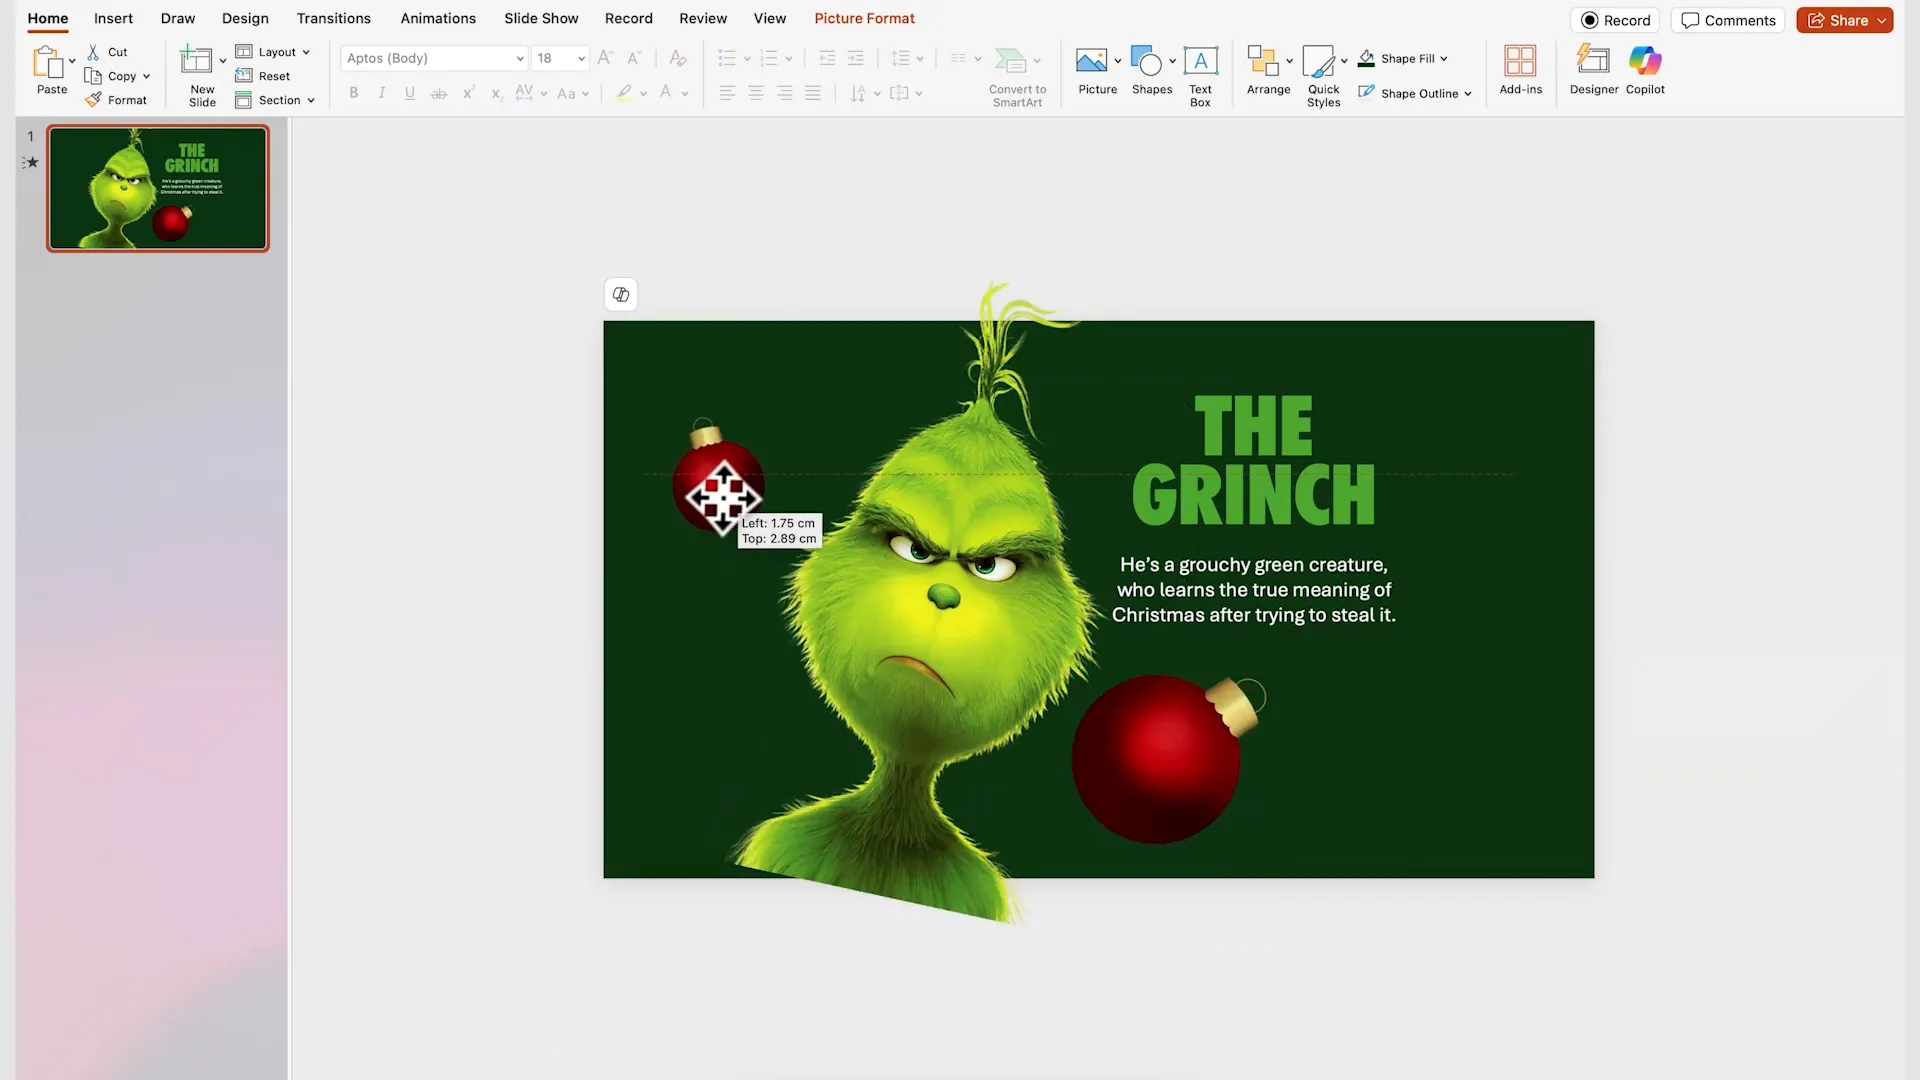1920x1080 pixels.
Task: Open bullets list dropdown
Action: click(747, 58)
